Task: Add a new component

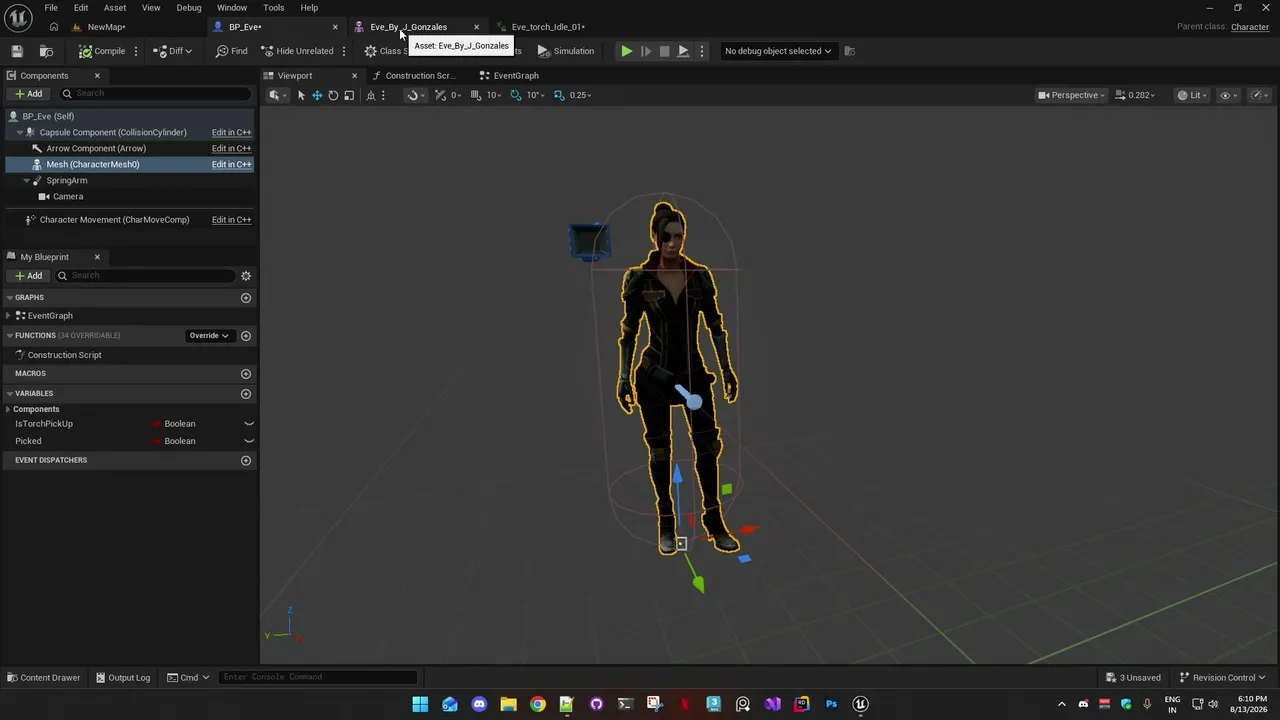Action: click(29, 94)
